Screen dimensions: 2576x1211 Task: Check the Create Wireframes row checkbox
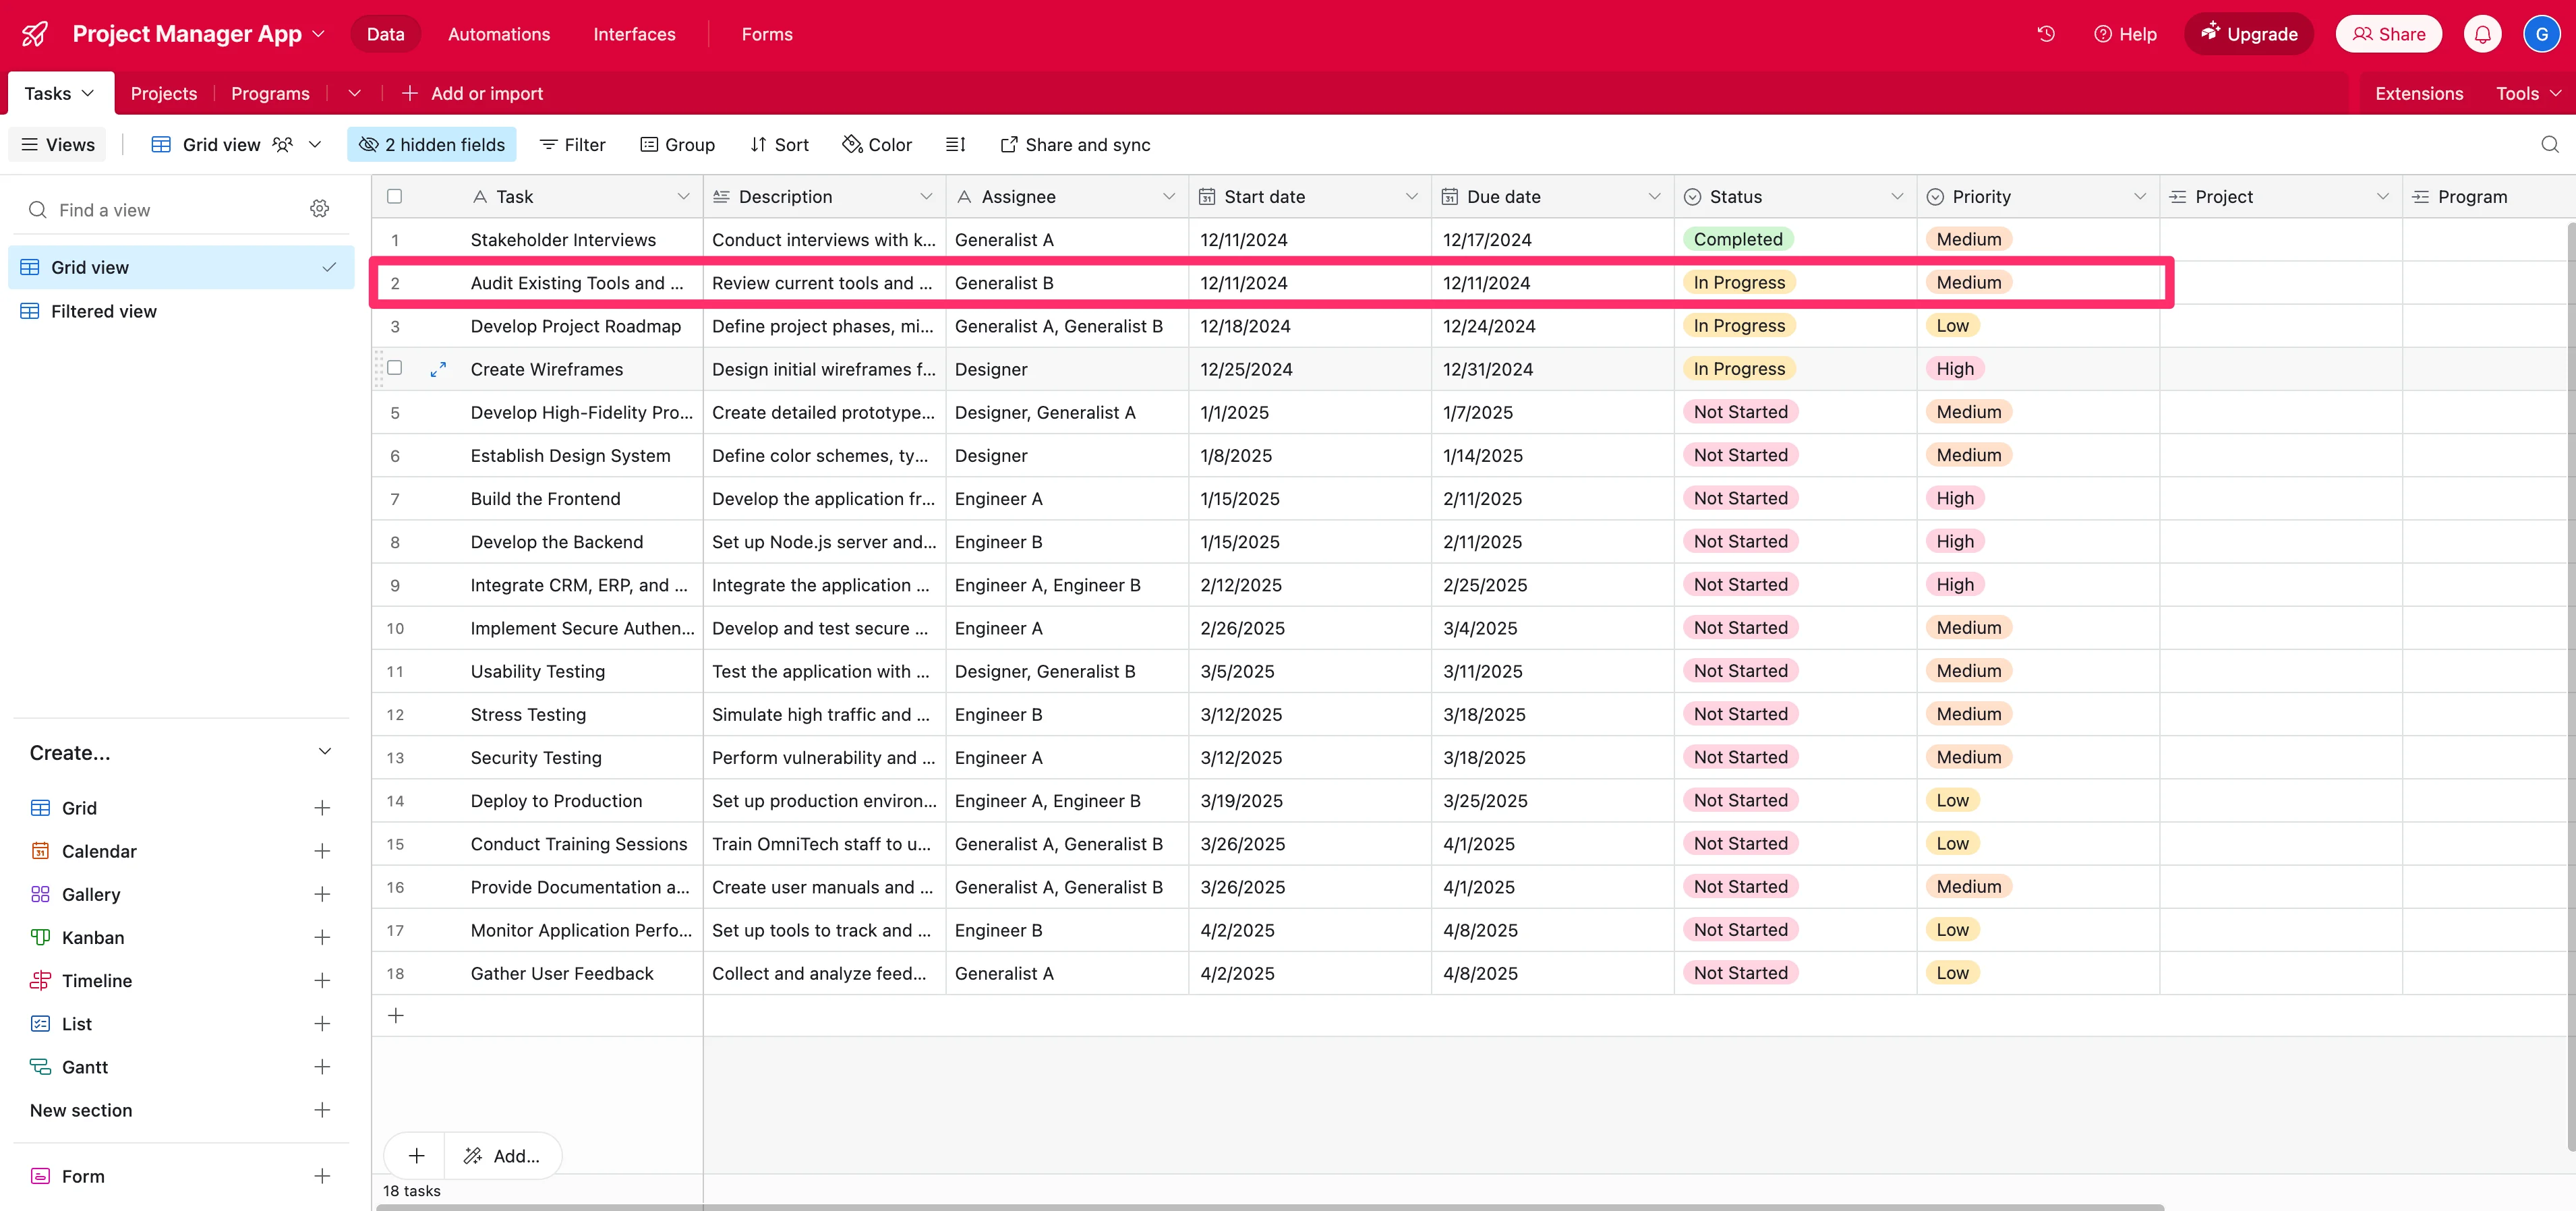395,368
